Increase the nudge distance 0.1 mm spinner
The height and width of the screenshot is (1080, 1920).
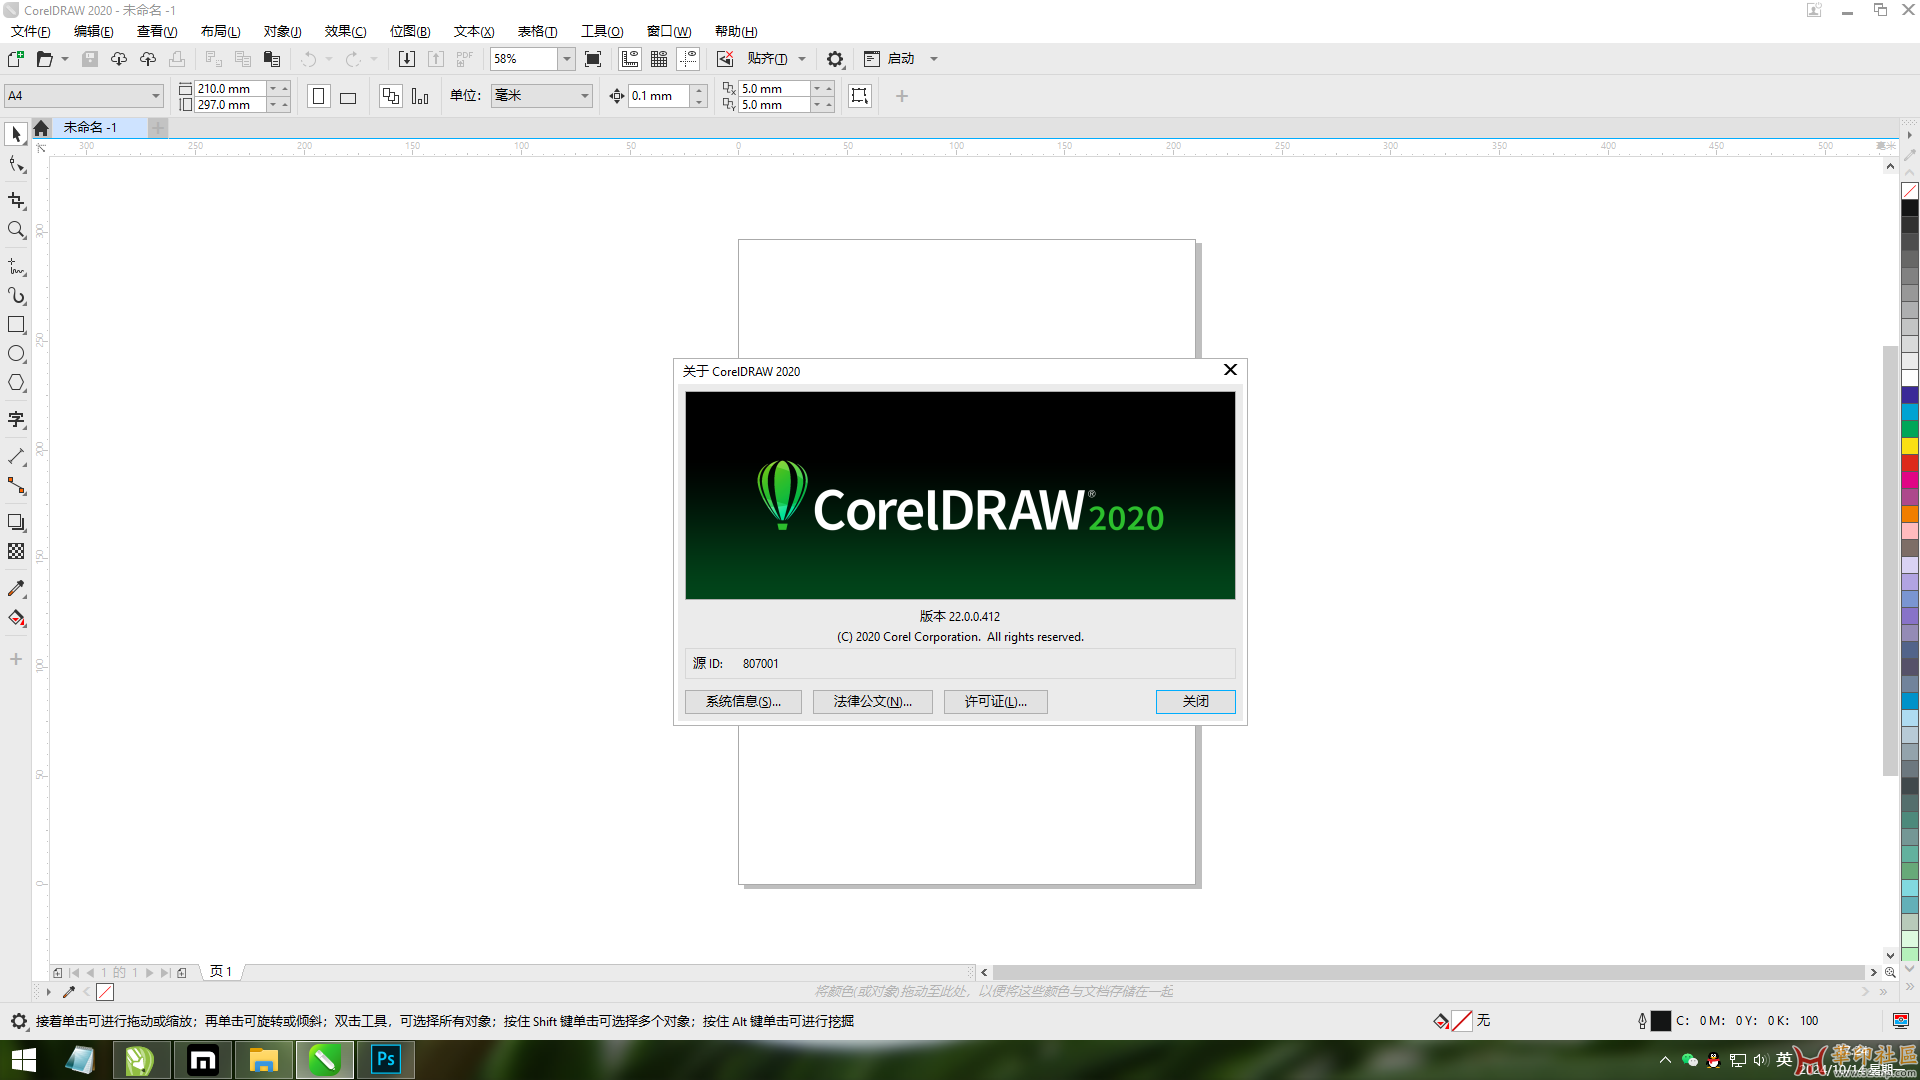click(699, 90)
